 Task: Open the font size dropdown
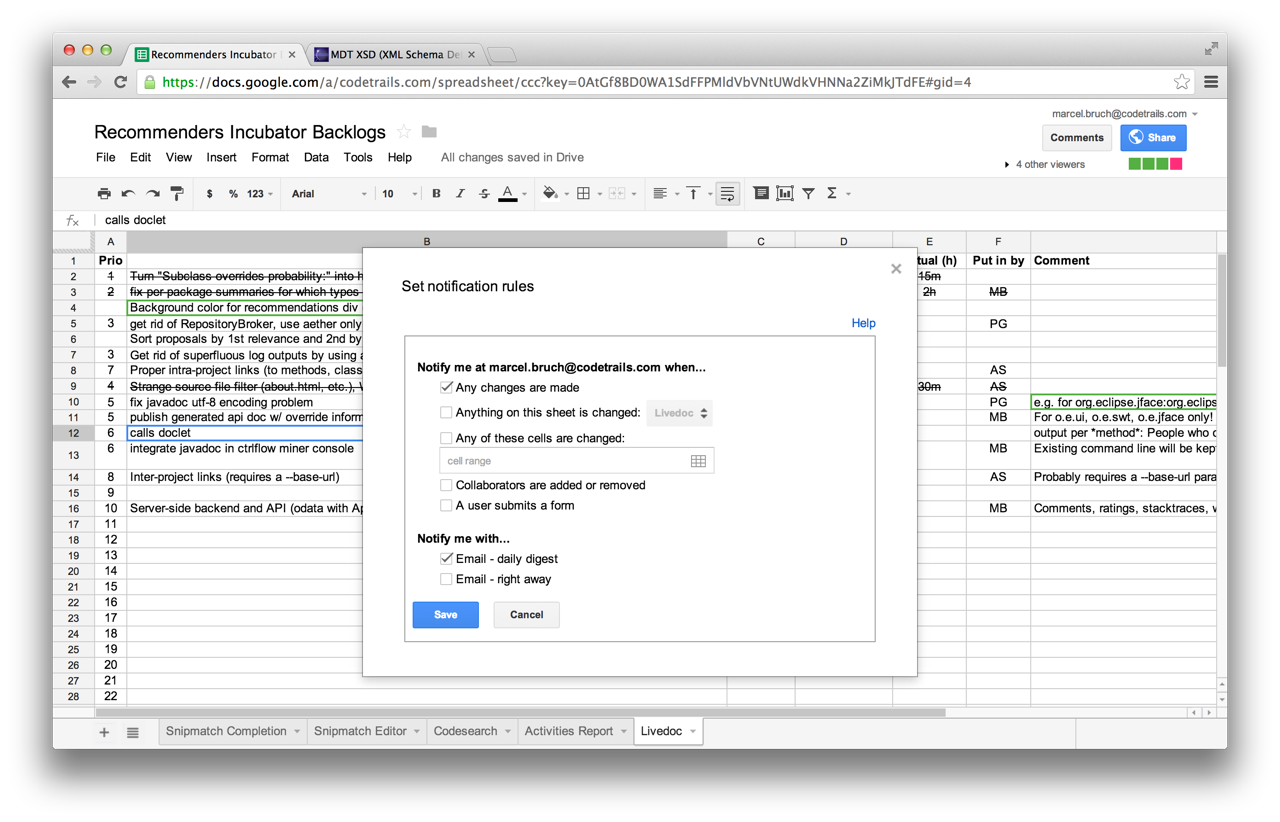[399, 194]
